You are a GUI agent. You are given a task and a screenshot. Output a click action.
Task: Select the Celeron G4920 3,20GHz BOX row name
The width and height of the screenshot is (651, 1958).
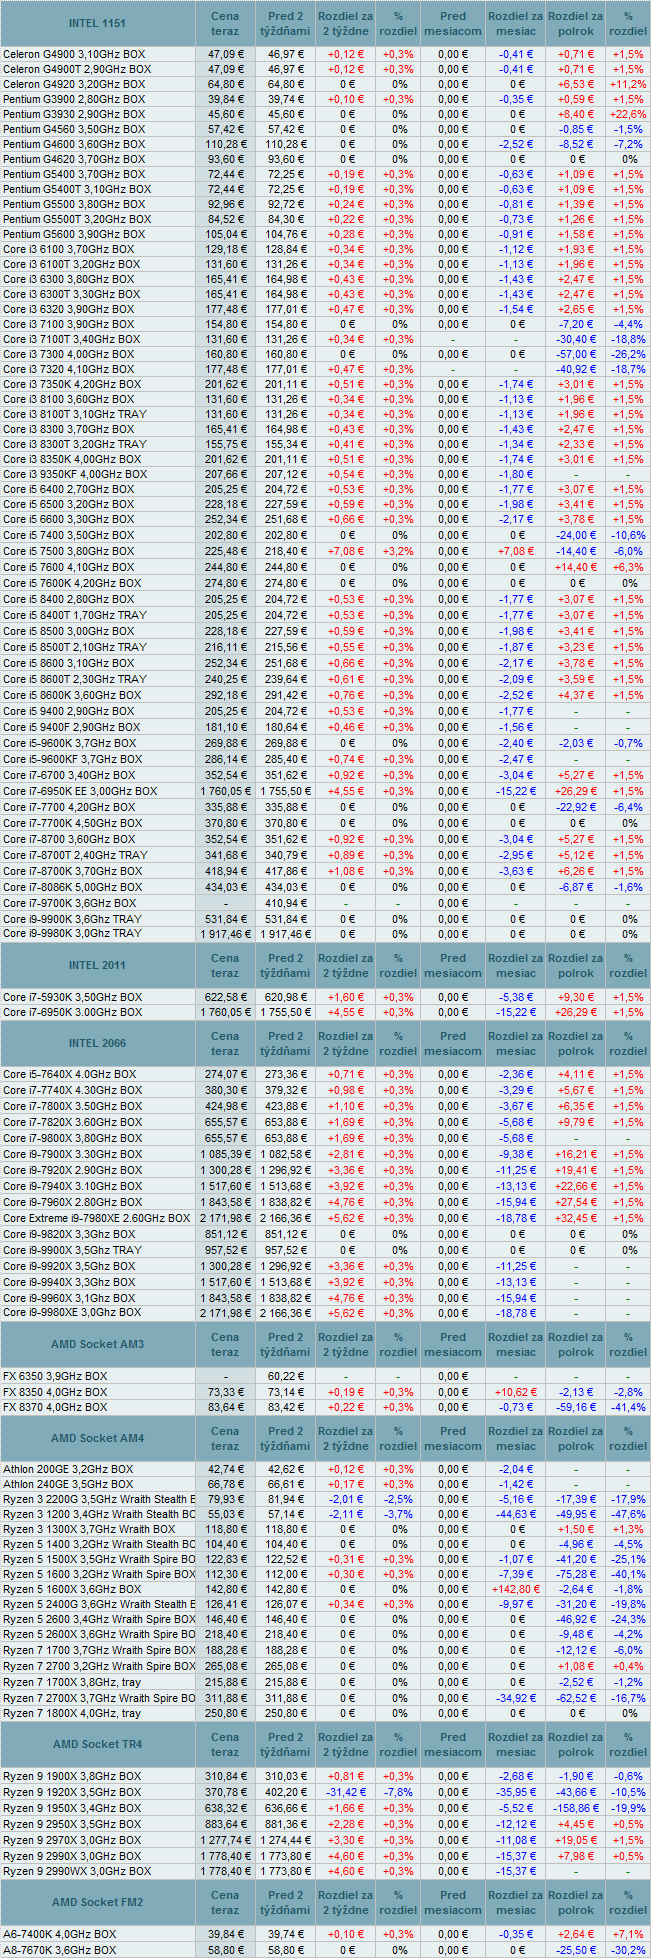pos(75,84)
